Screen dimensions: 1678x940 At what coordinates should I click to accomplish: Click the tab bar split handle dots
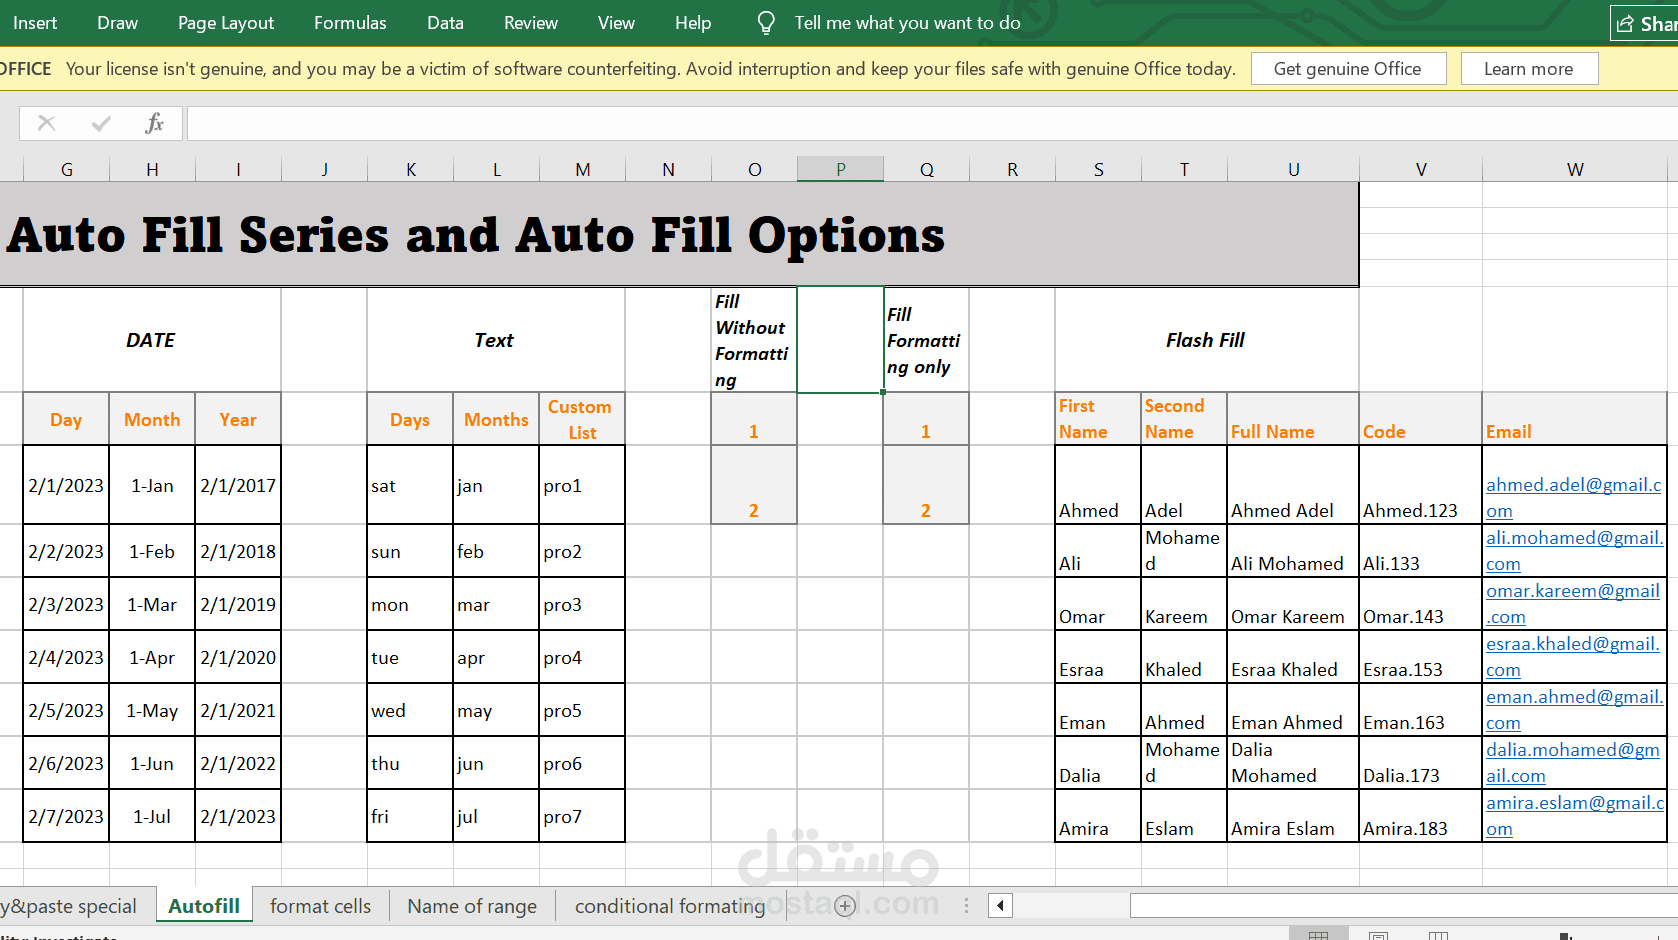tap(966, 906)
